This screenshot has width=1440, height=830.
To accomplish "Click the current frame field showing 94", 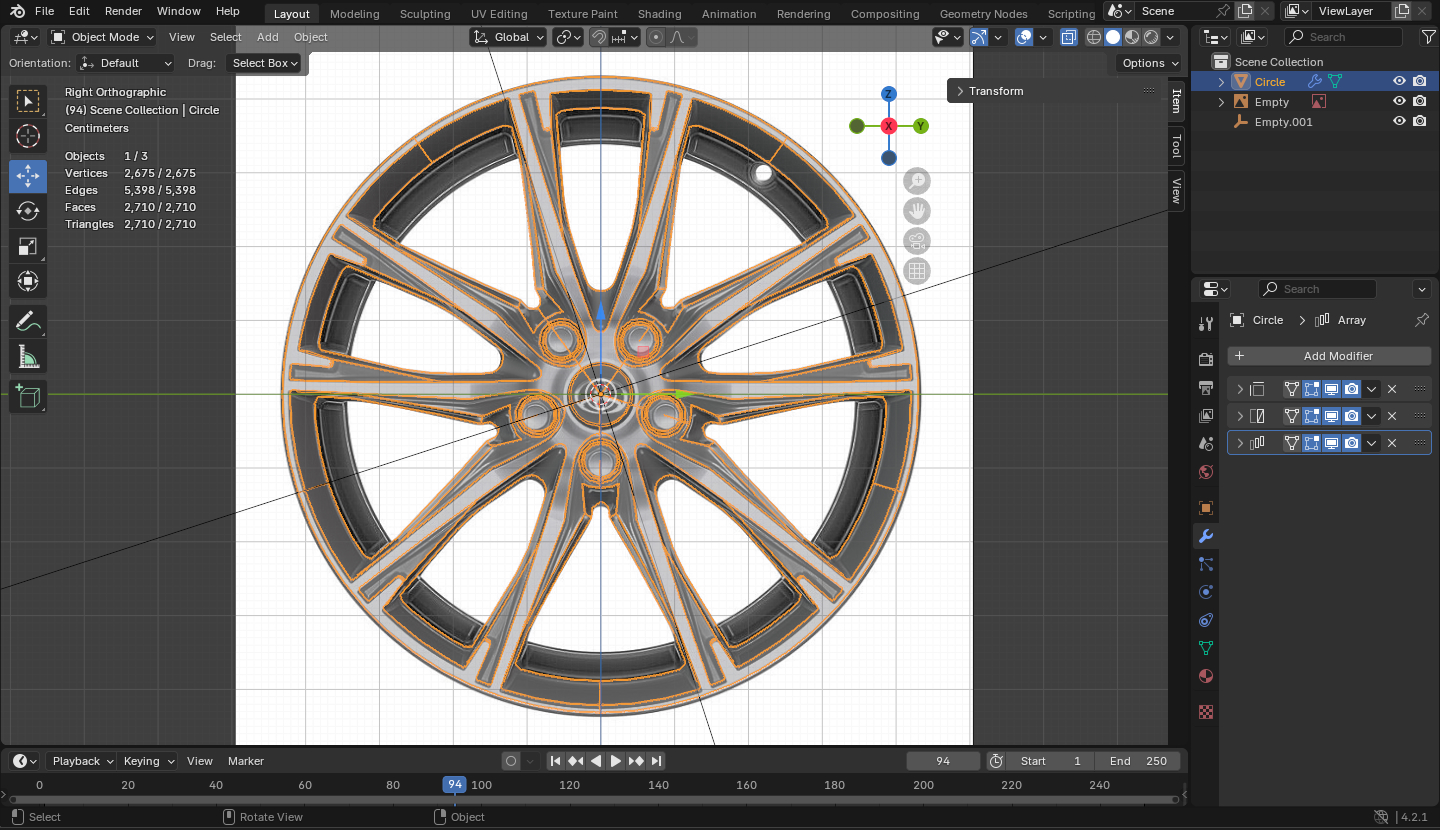I will pos(943,761).
